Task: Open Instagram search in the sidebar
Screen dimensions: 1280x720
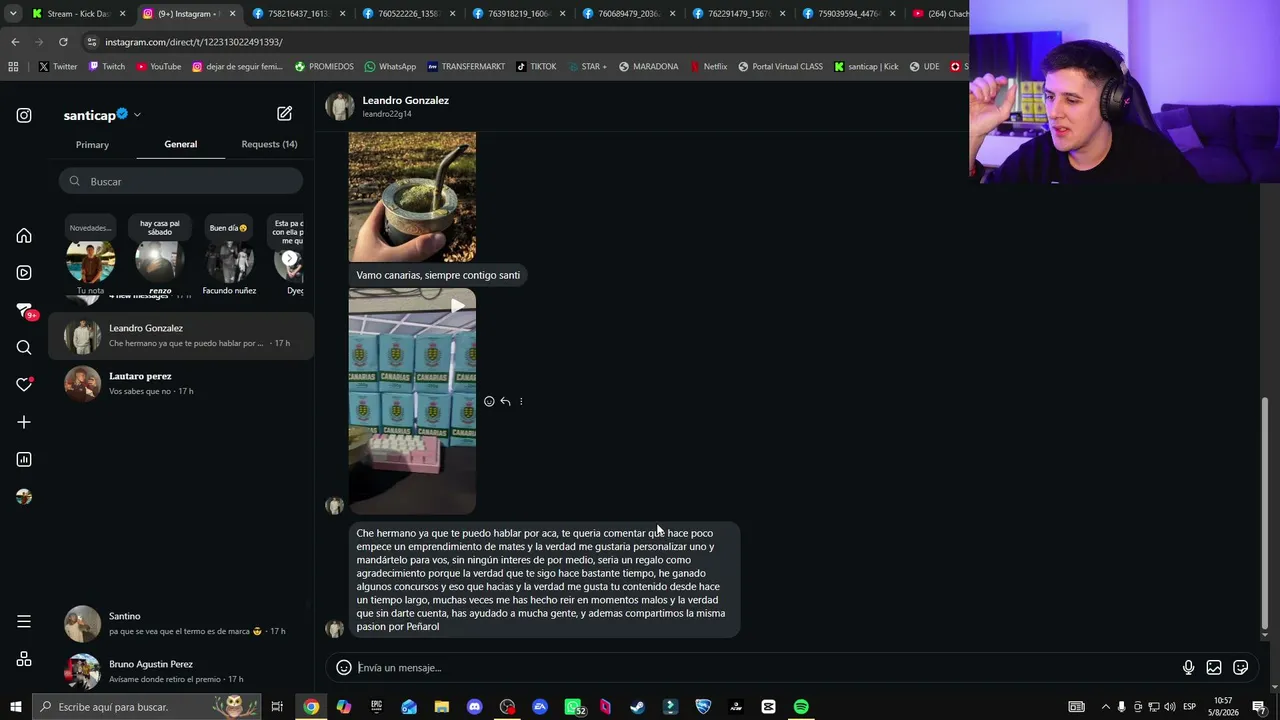Action: coord(24,347)
